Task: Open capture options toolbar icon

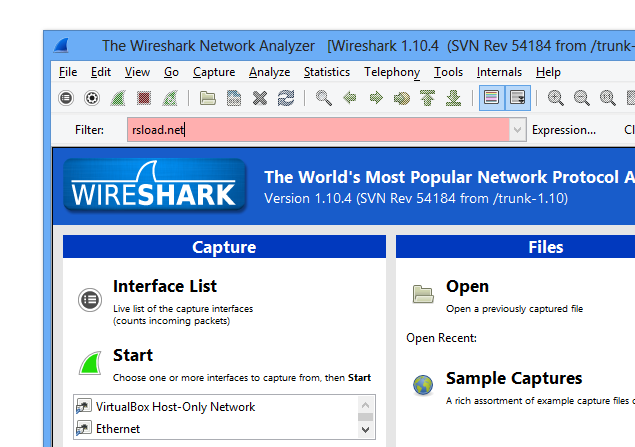Action: (92, 98)
